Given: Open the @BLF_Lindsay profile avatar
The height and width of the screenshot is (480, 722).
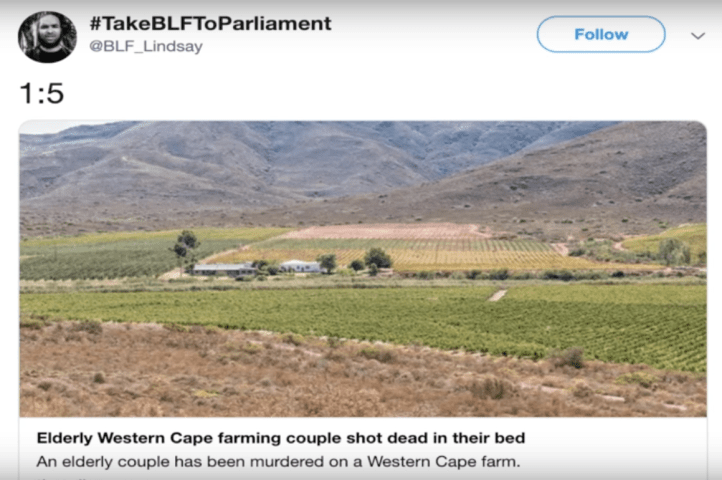Looking at the screenshot, I should pos(47,37).
